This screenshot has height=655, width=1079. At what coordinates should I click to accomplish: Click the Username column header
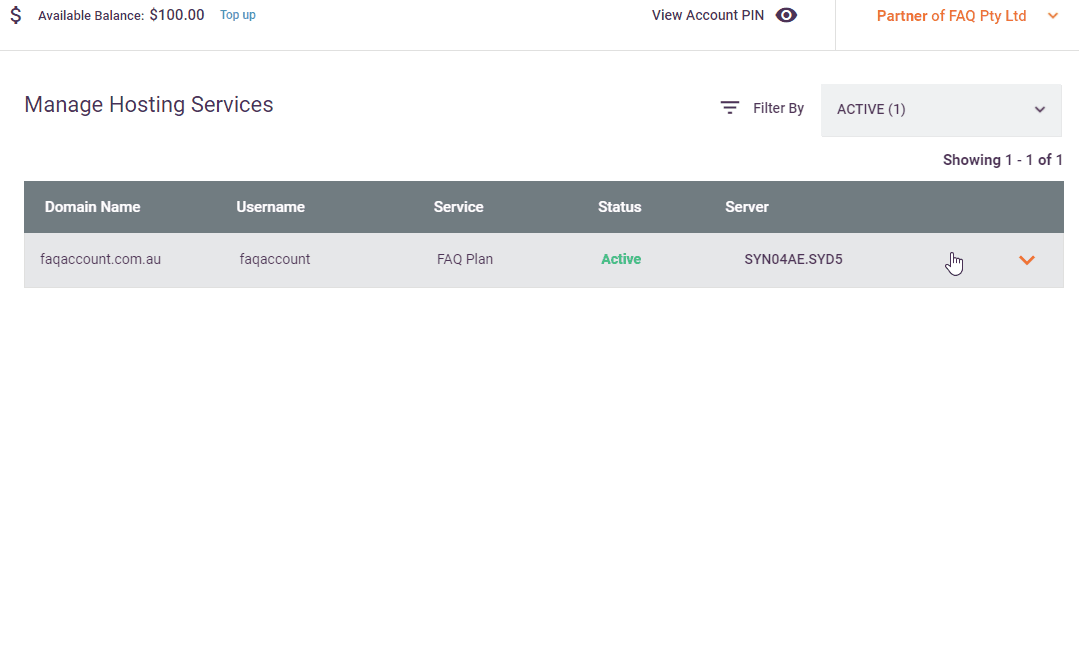pos(270,207)
